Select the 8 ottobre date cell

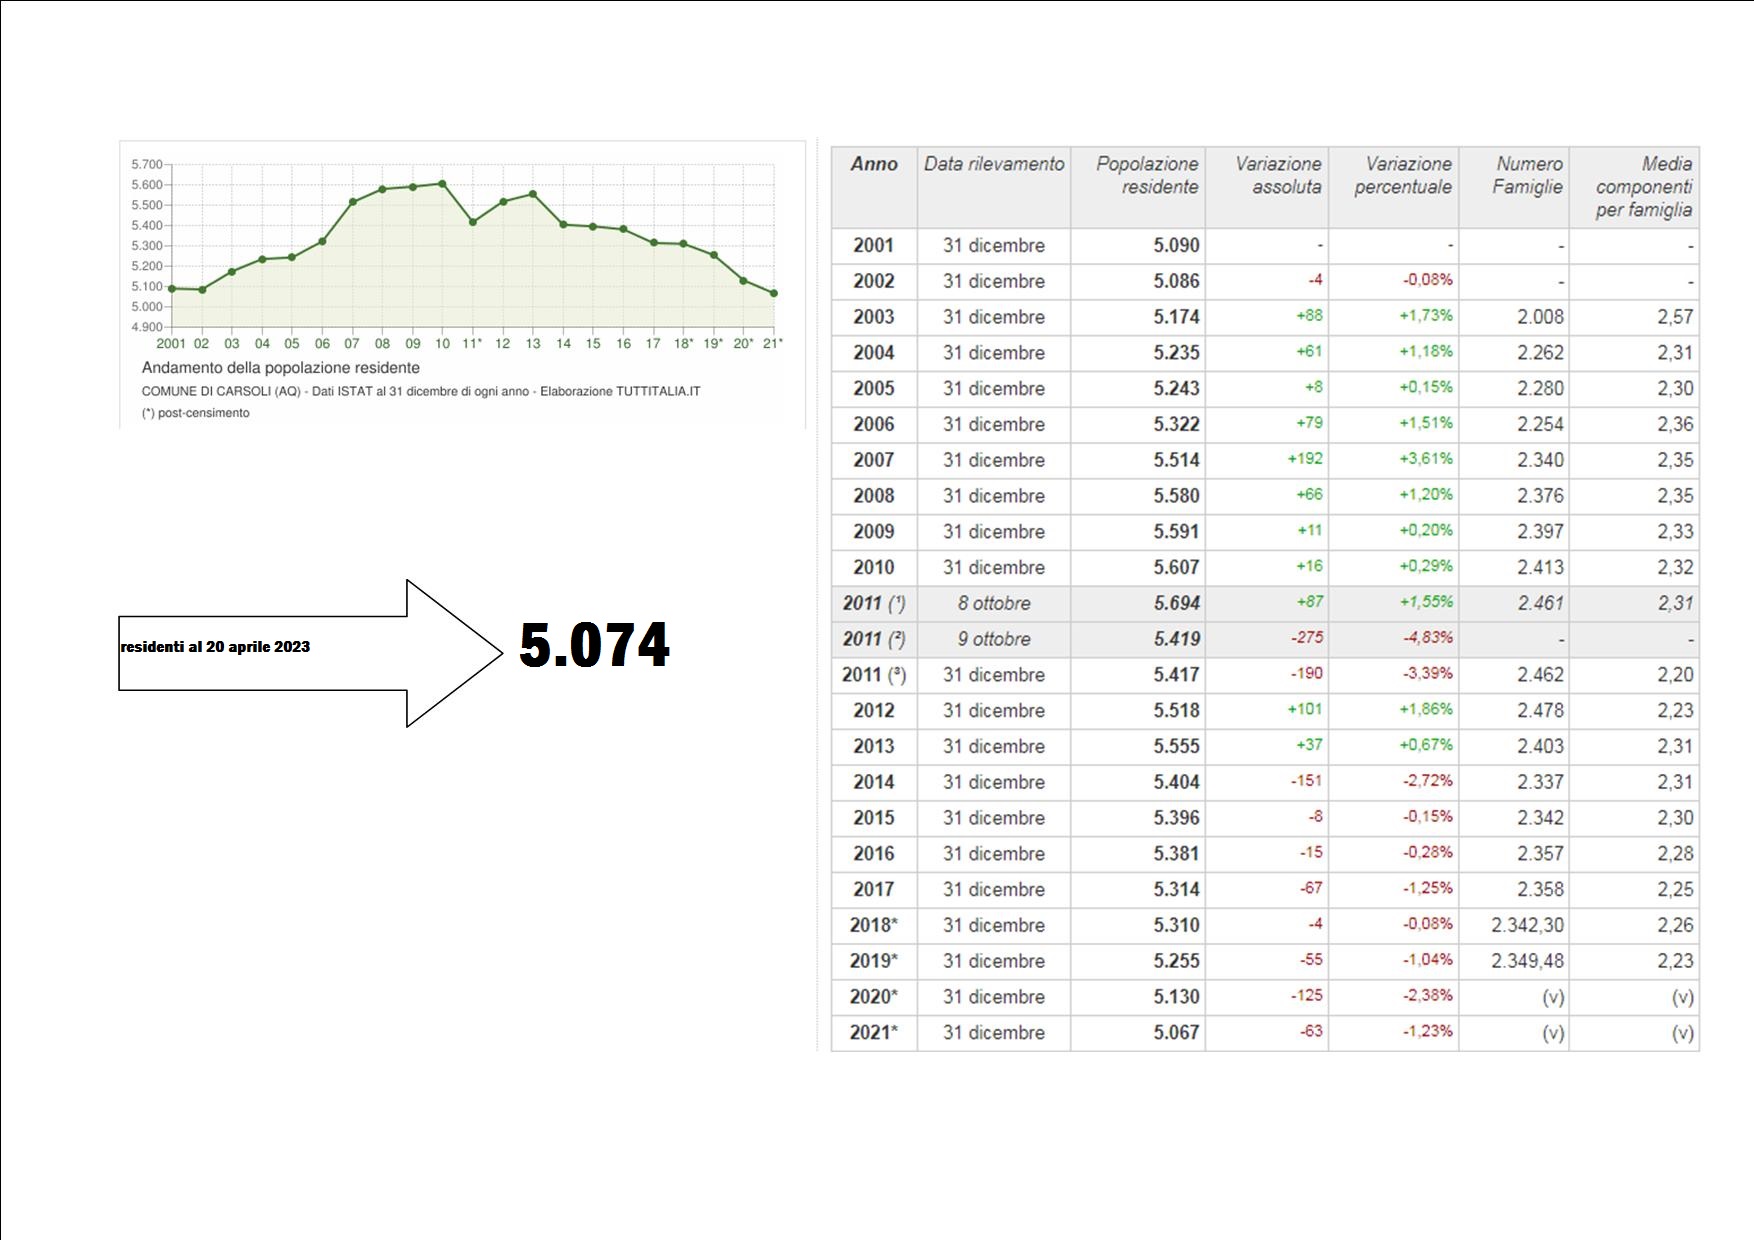(993, 603)
